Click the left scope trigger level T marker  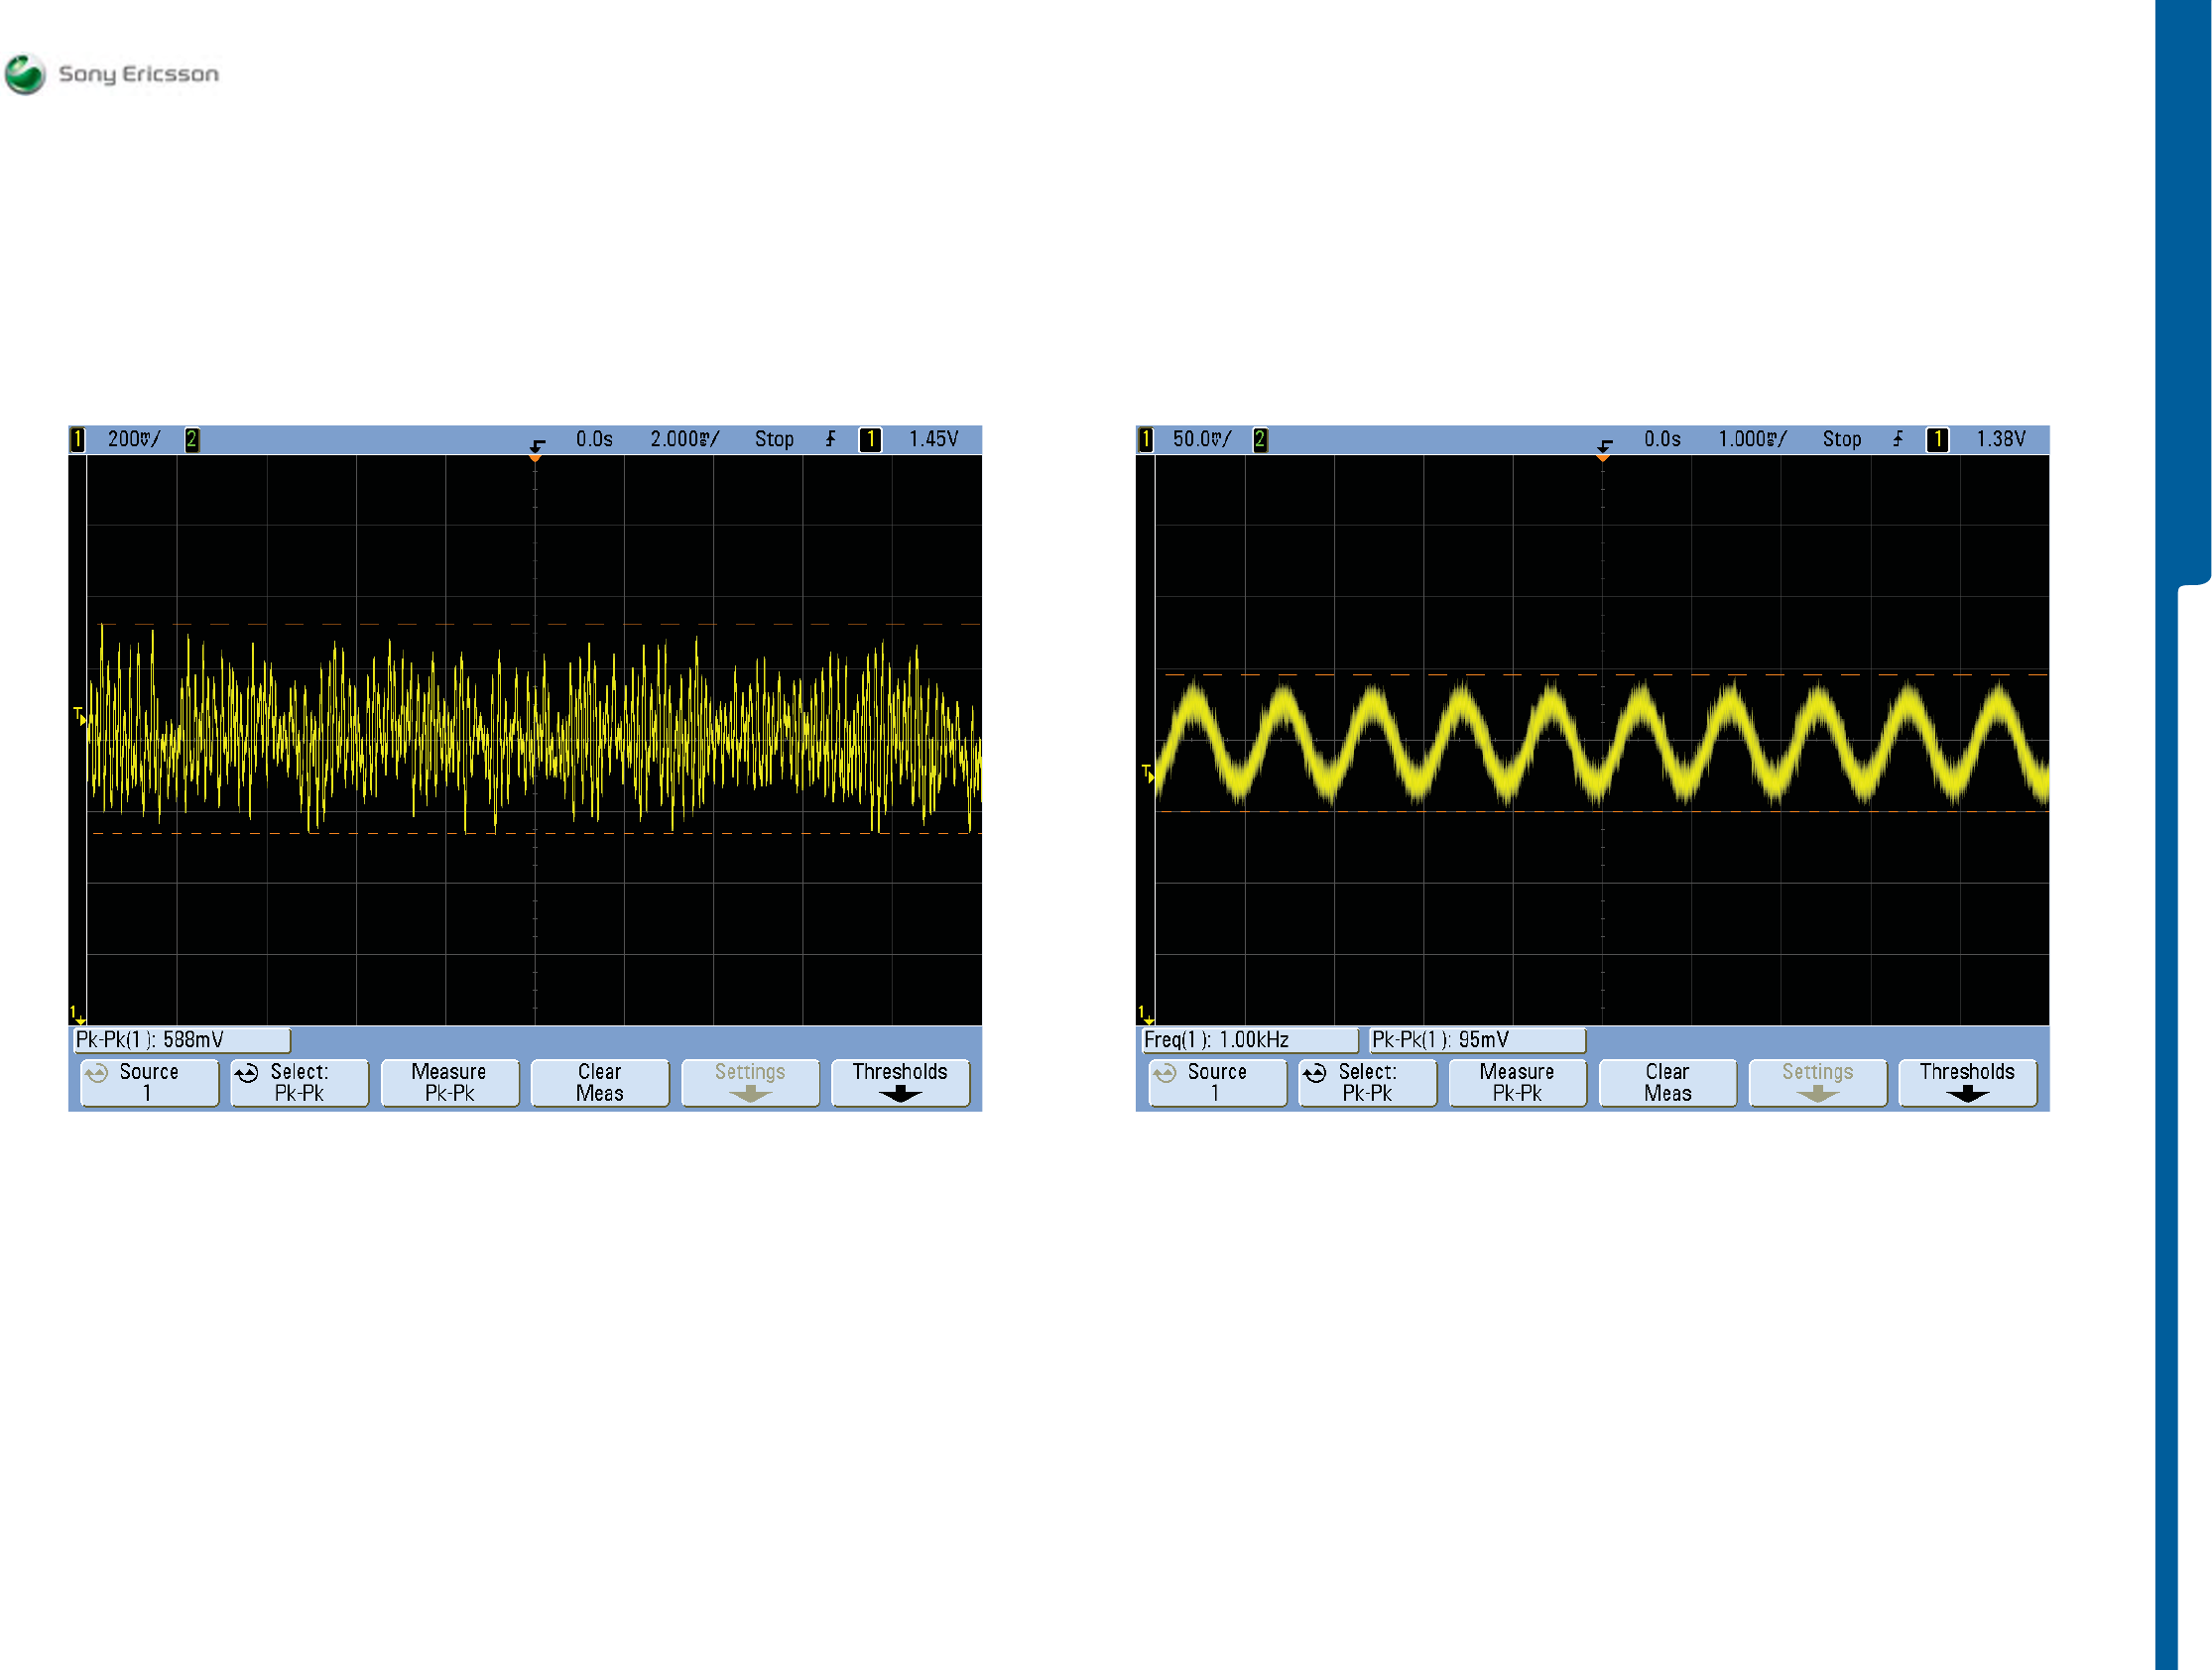tap(79, 714)
